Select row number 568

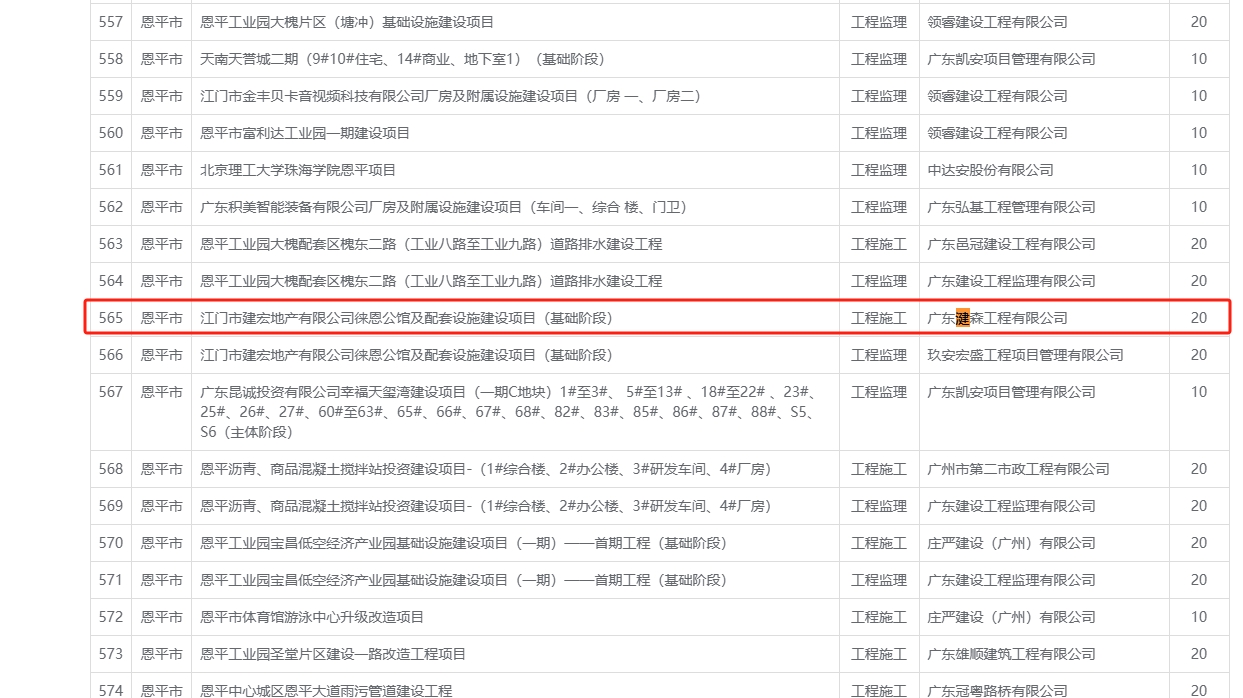pyautogui.click(x=111, y=469)
